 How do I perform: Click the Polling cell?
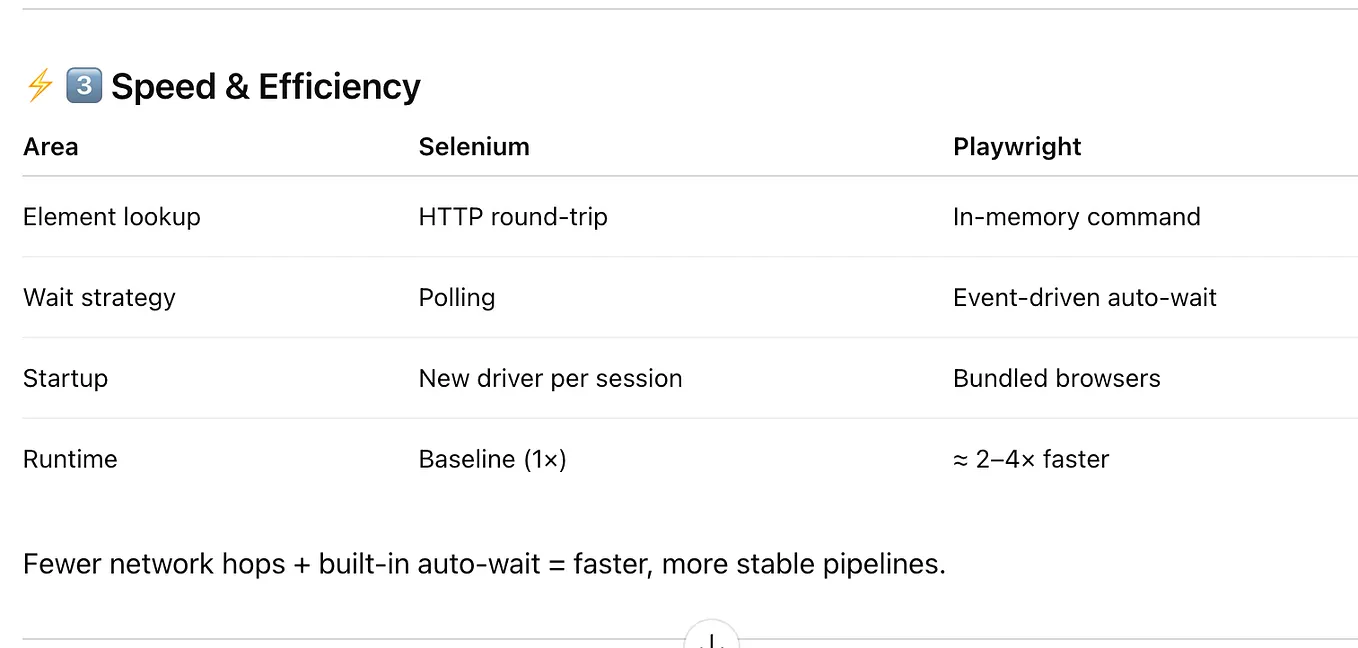pyautogui.click(x=457, y=298)
